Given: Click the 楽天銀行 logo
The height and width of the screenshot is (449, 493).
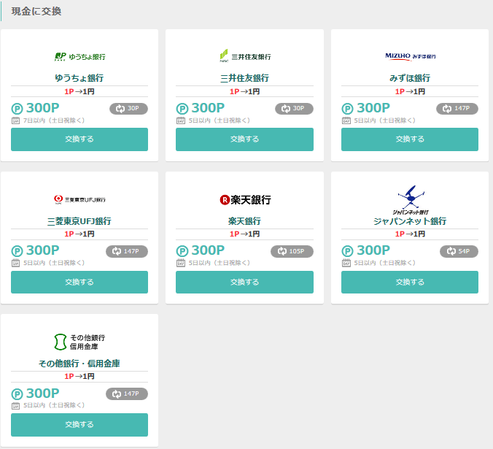Looking at the screenshot, I should (245, 200).
